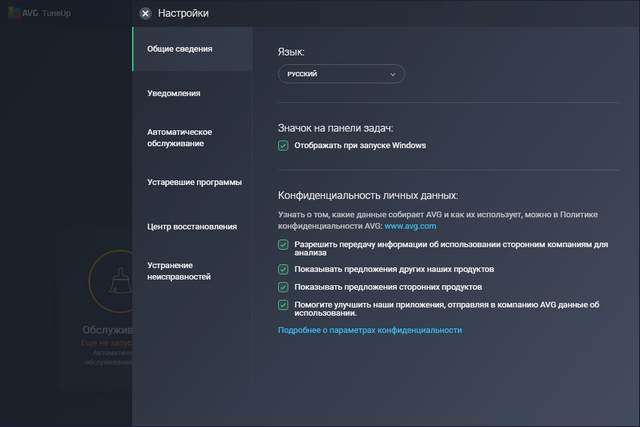Screen dimensions: 640x427
Task: Close the Настройки settings panel
Action: click(146, 14)
